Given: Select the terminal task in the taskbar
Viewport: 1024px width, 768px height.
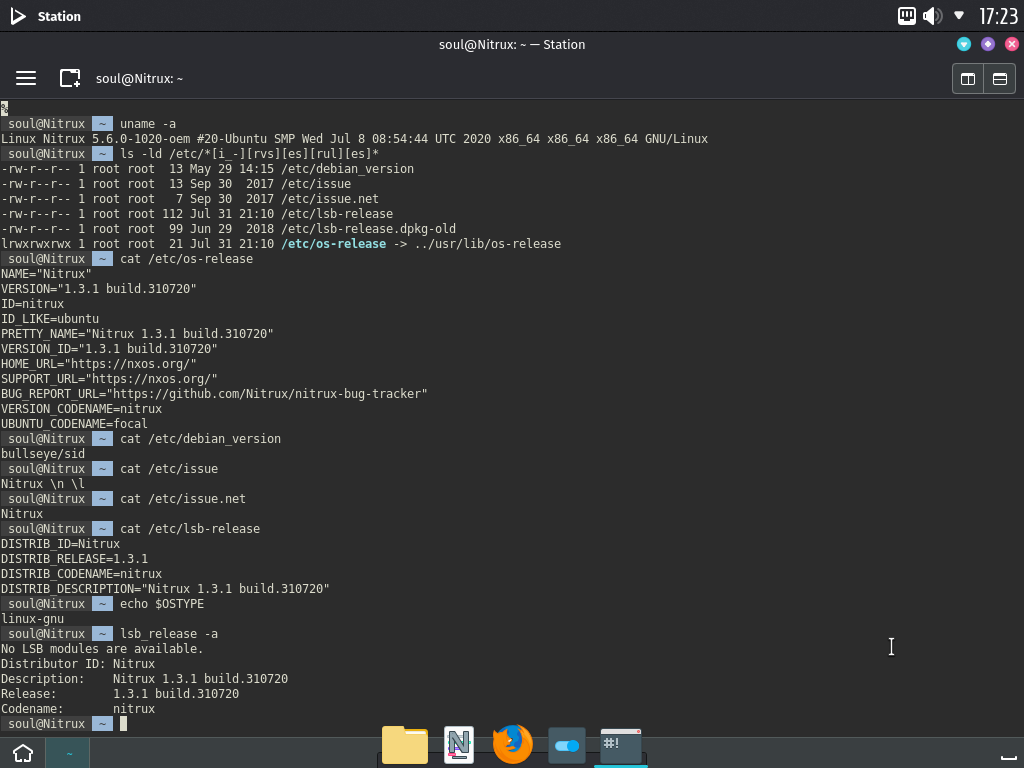Looking at the screenshot, I should [x=68, y=753].
